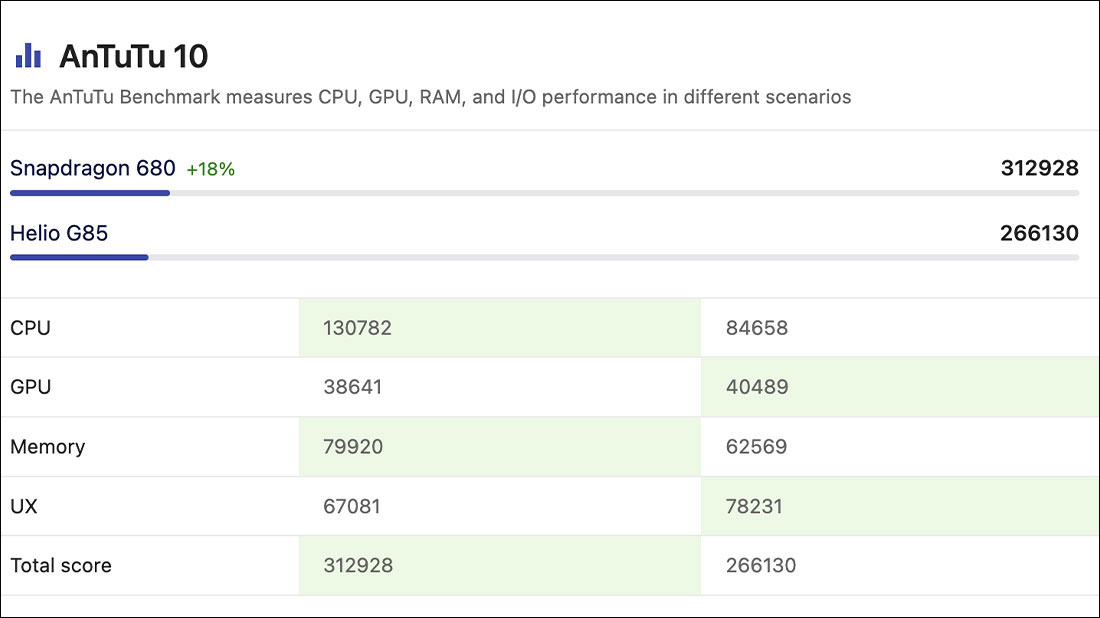The image size is (1100, 618).
Task: Click the AnTuTu bar chart icon
Action: (x=28, y=55)
